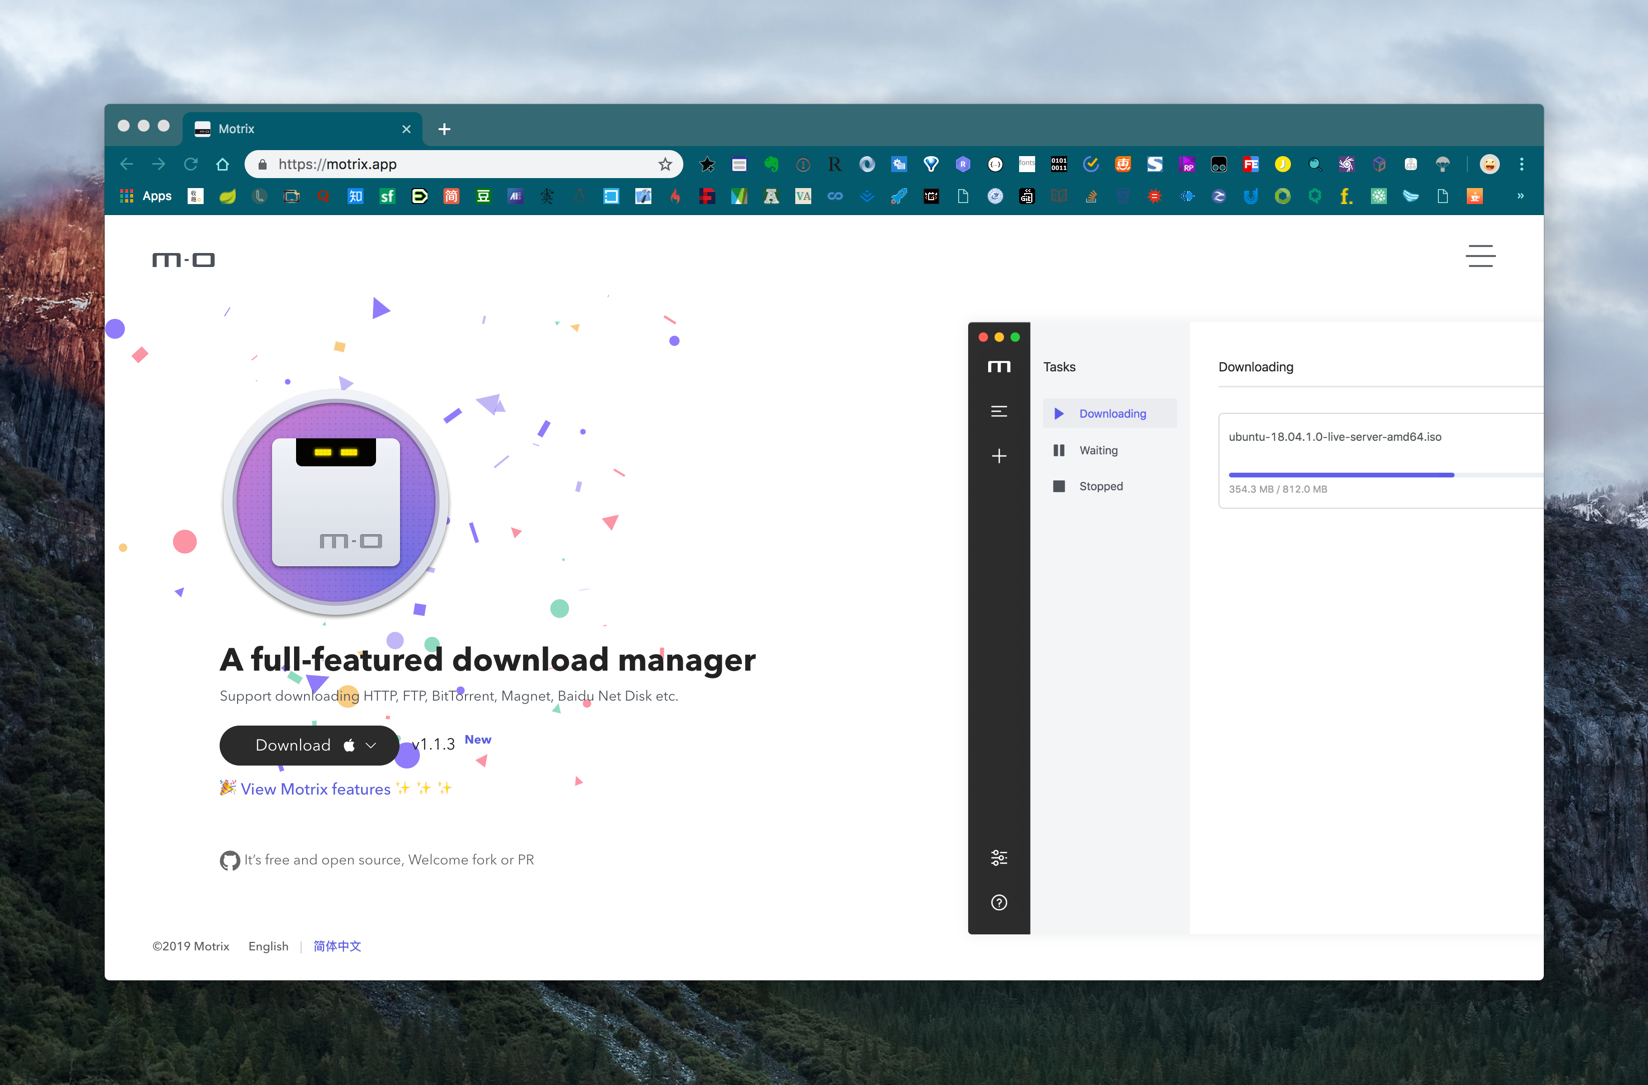Image resolution: width=1648 pixels, height=1085 pixels.
Task: Expand hidden bookmarks overflow chevron
Action: pyautogui.click(x=1519, y=196)
